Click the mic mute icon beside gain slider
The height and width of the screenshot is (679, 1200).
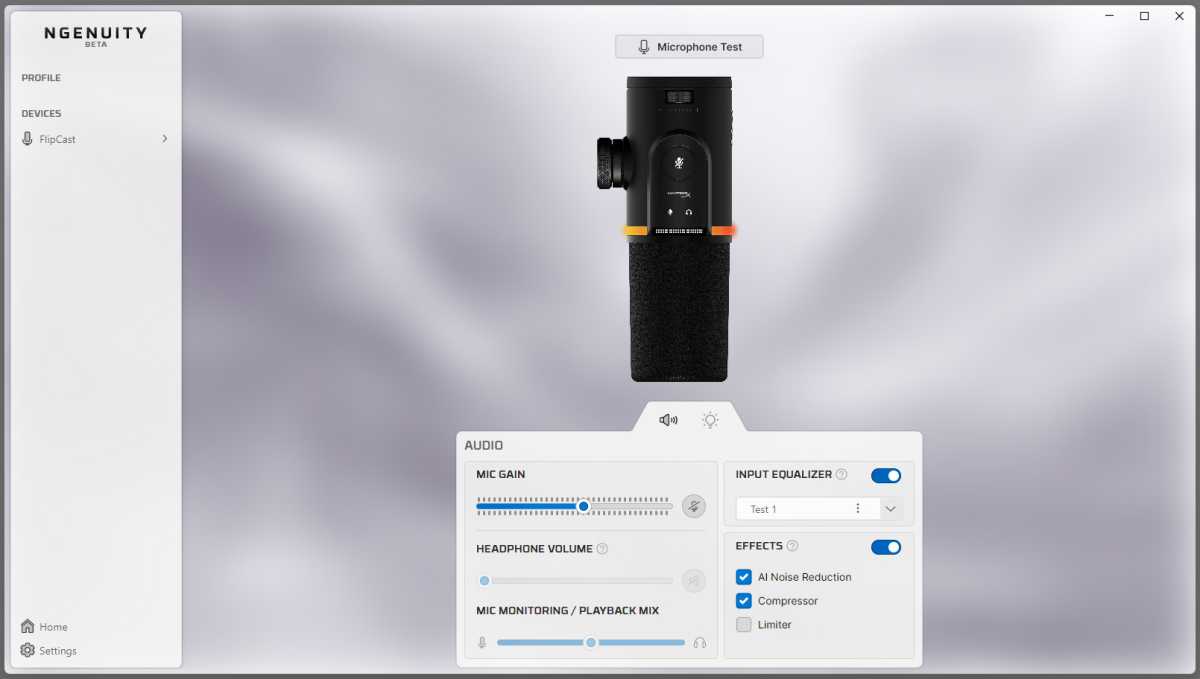[x=693, y=506]
